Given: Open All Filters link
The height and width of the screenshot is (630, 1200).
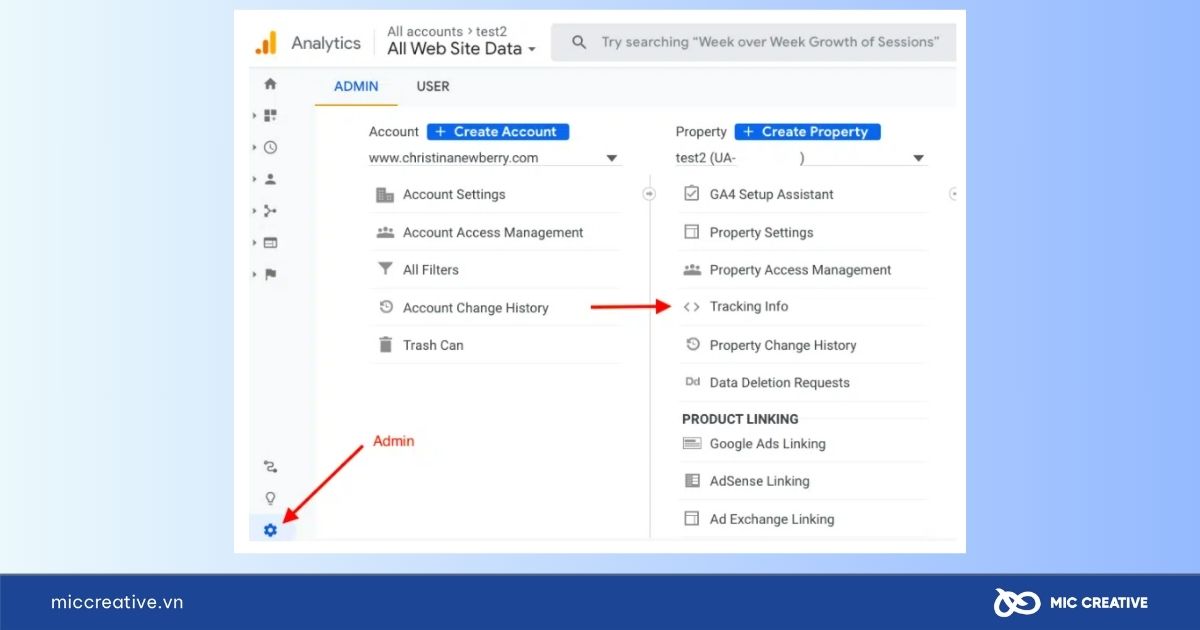Looking at the screenshot, I should 431,270.
